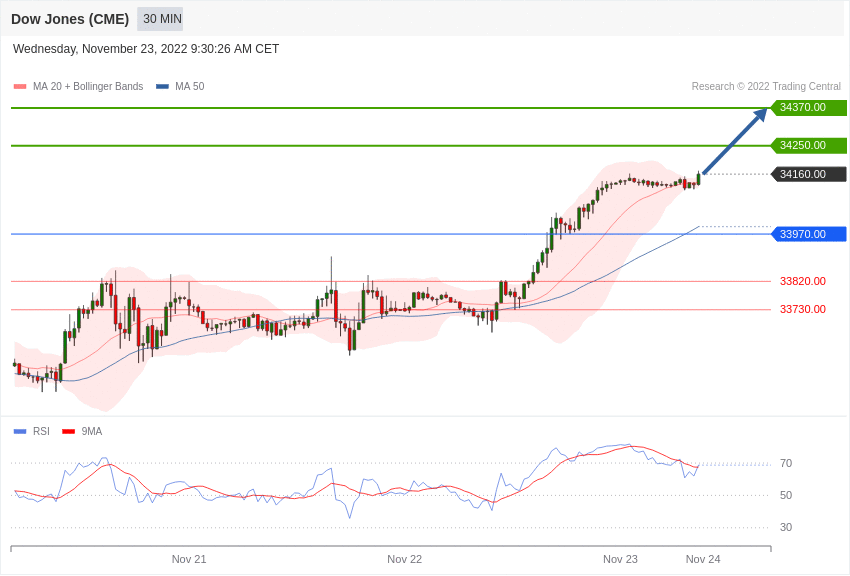Click the RSI legend label
850x576 pixels.
tap(41, 431)
